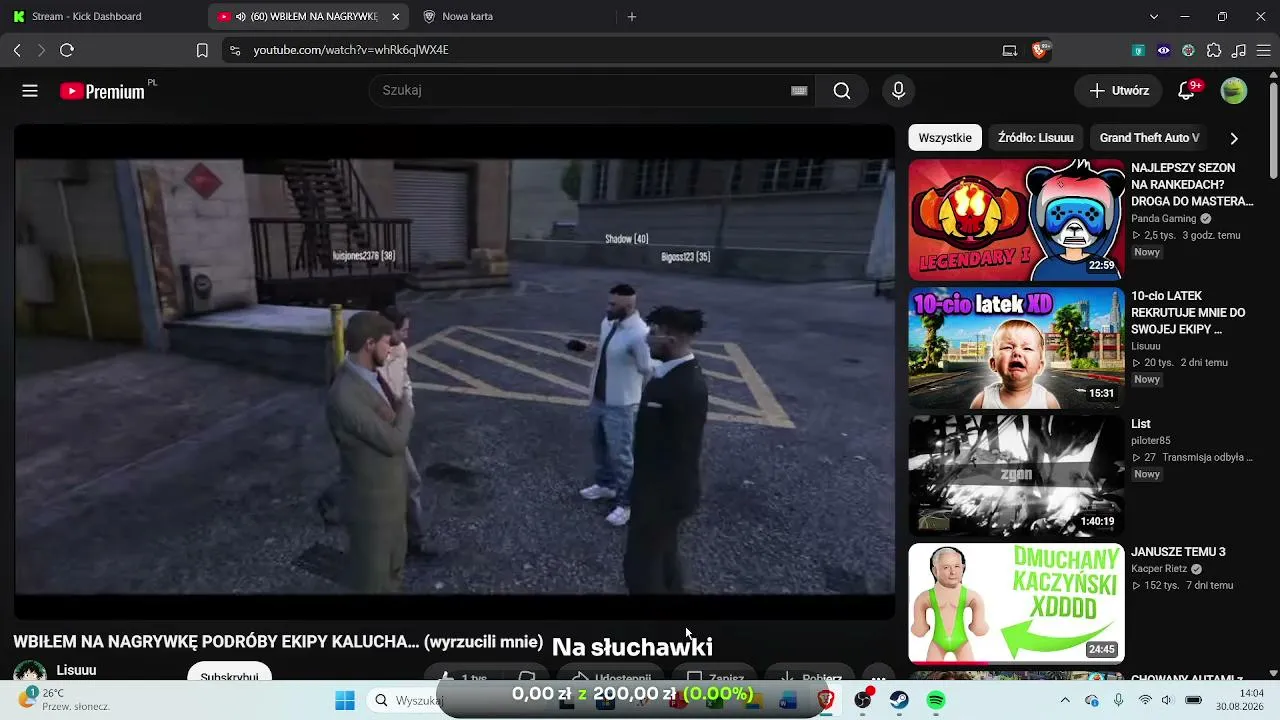Screen dimensions: 1280x720
Task: Open the Extensions puzzle-piece menu
Action: pos(1214,50)
